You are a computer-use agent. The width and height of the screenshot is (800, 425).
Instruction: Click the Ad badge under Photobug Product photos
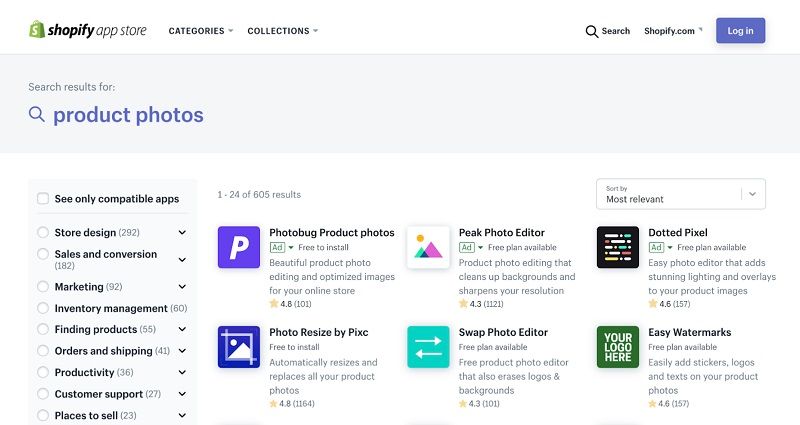[x=277, y=247]
